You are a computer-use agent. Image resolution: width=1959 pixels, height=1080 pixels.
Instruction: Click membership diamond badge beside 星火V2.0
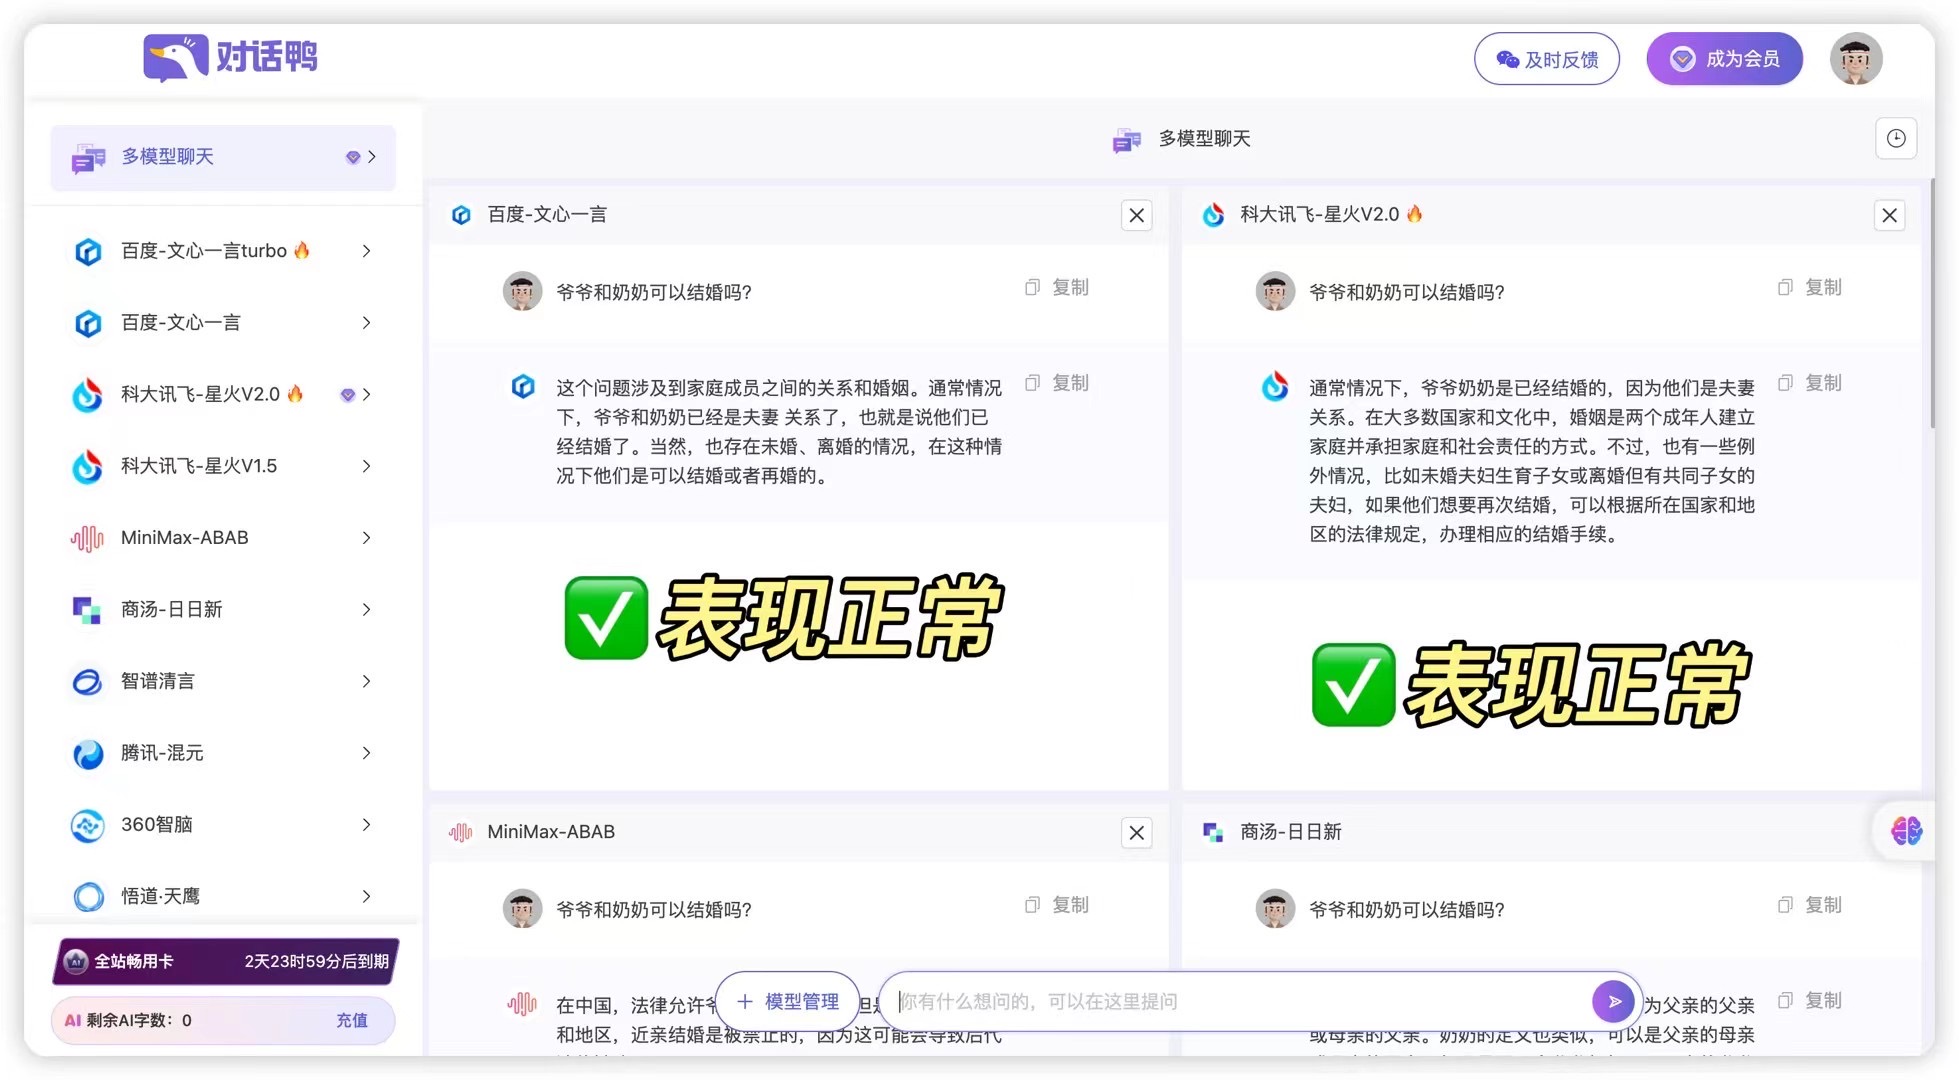pos(347,395)
